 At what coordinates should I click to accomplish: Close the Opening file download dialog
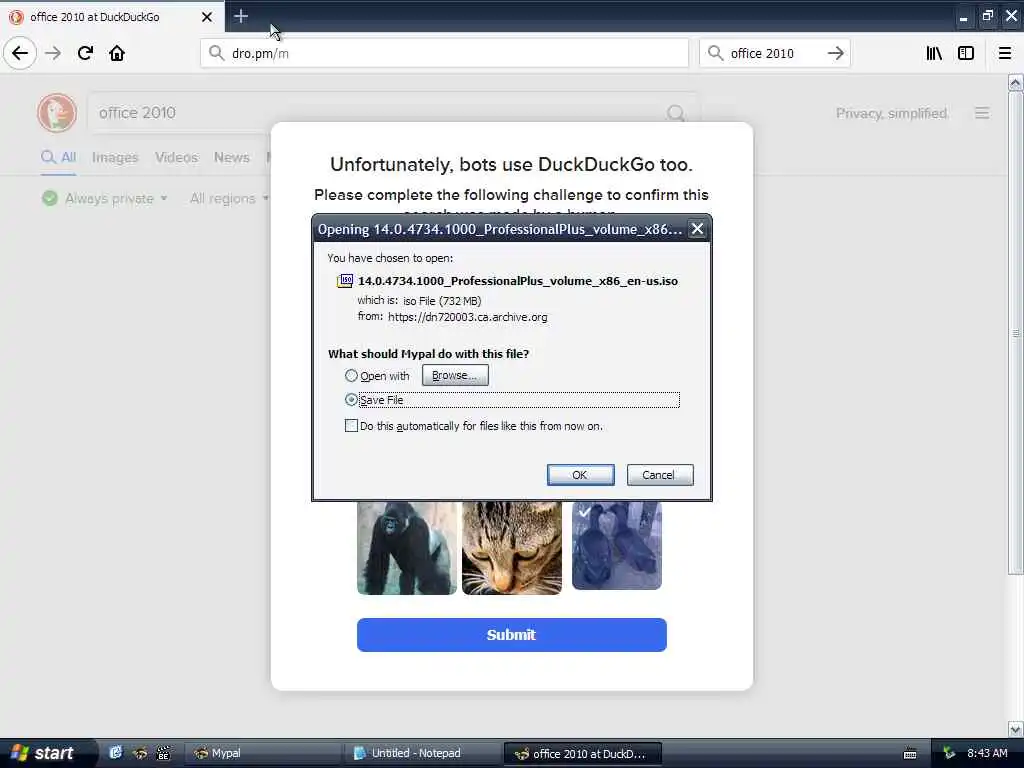(x=697, y=229)
